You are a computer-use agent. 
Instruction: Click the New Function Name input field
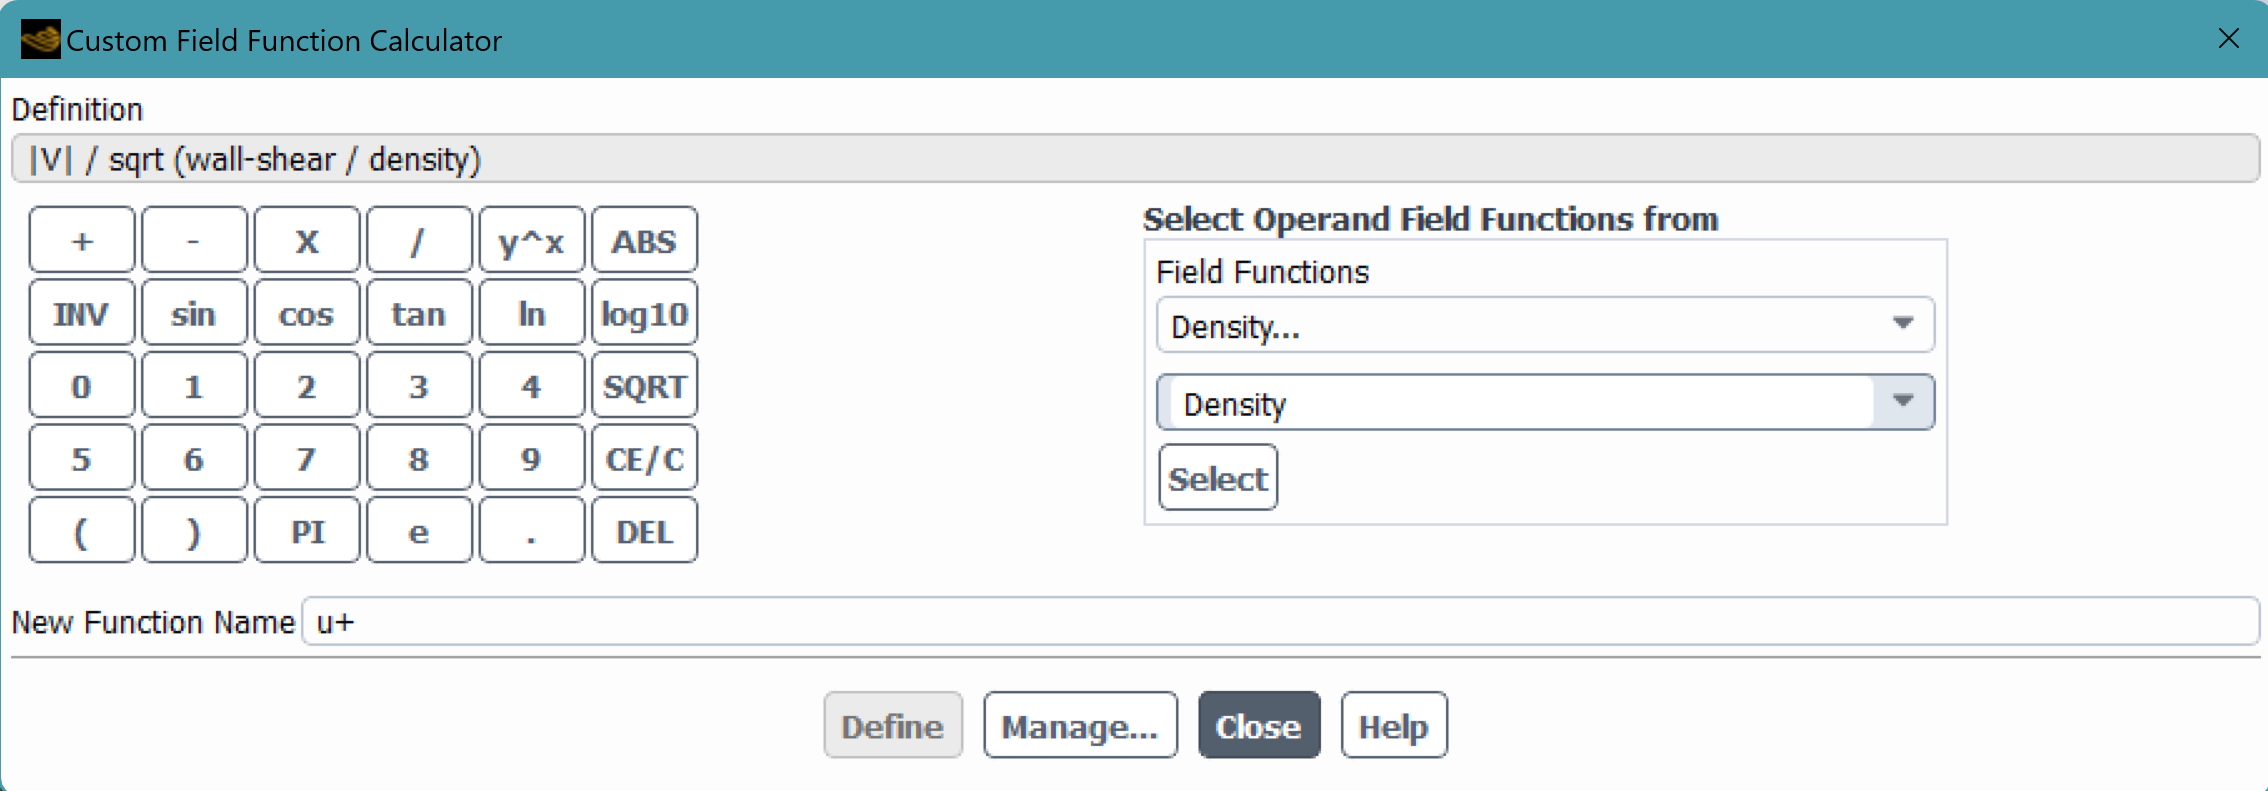click(1278, 622)
